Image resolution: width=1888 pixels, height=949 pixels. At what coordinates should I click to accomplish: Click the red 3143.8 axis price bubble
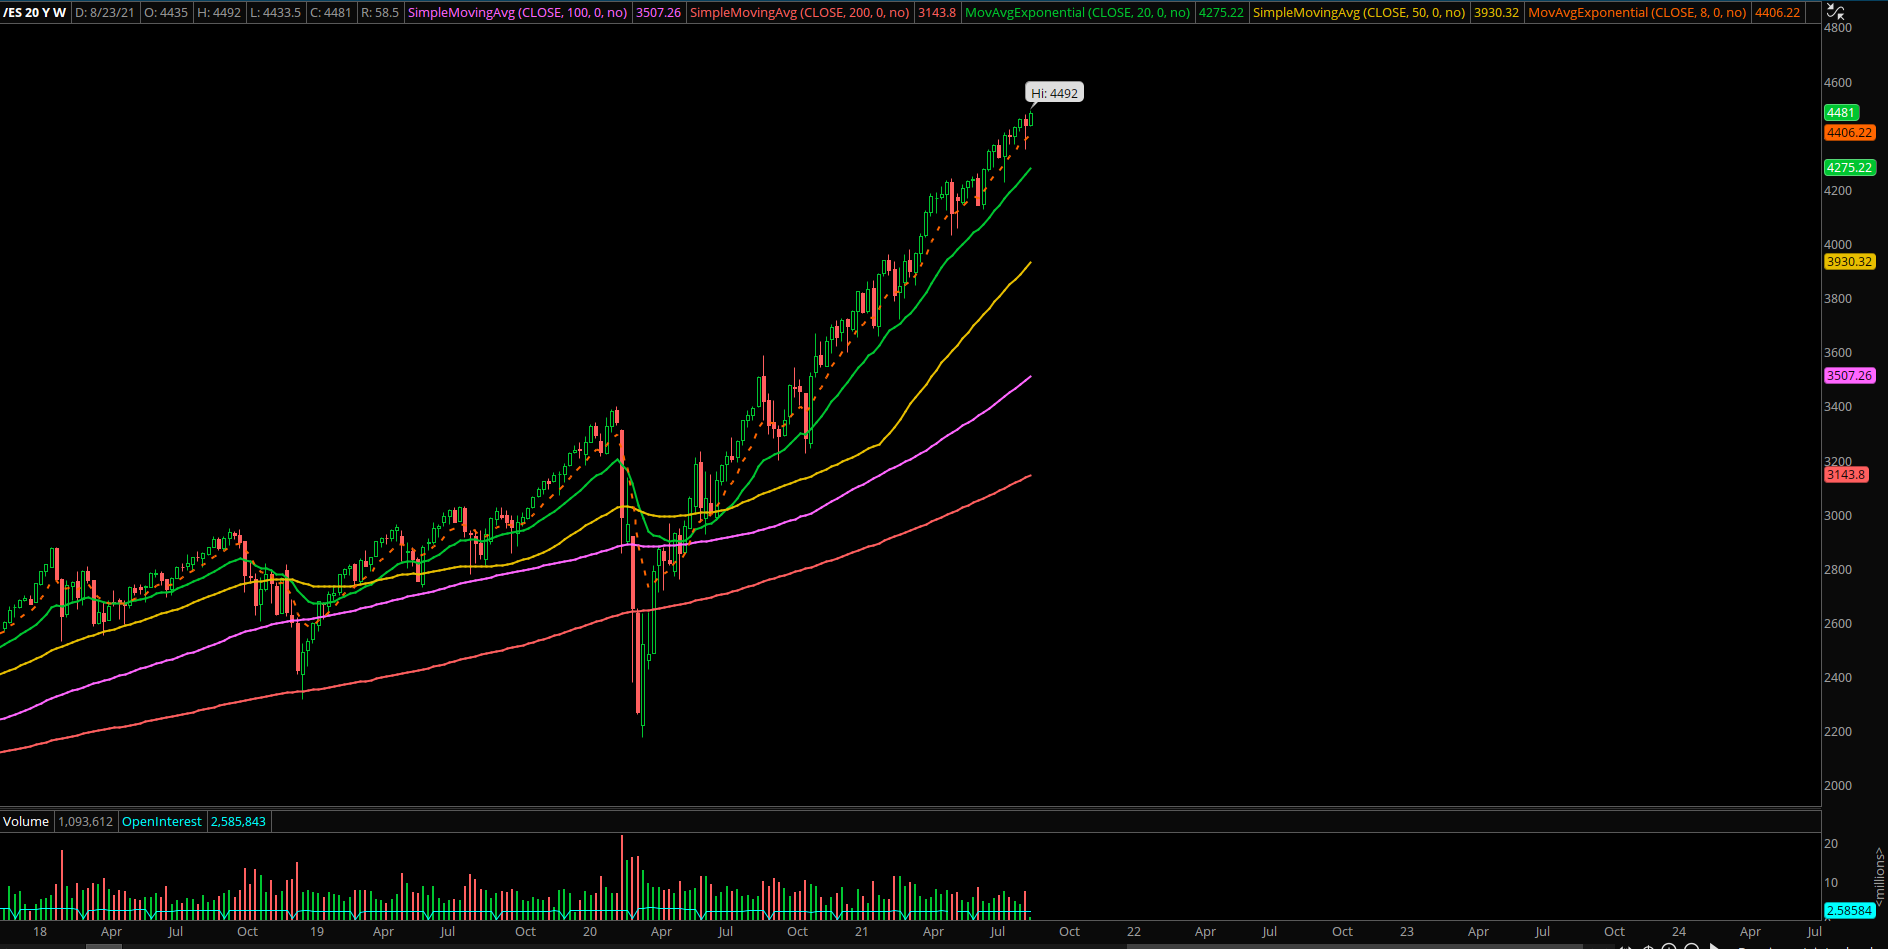tap(1846, 475)
